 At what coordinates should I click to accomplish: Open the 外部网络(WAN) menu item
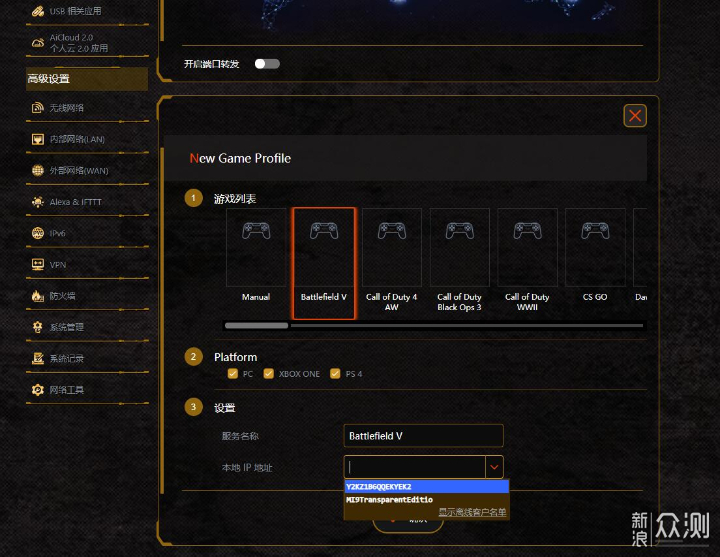79,170
